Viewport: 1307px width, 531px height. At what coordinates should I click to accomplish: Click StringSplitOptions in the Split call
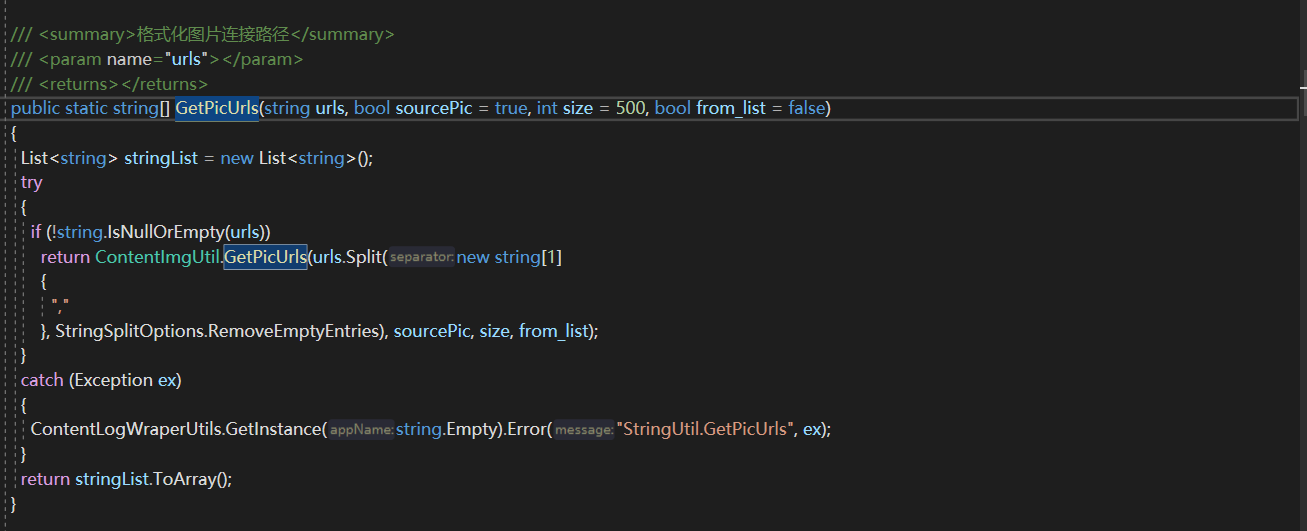pyautogui.click(x=130, y=331)
